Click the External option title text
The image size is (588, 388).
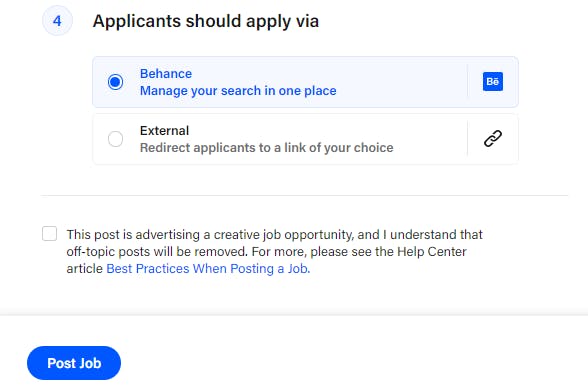(x=164, y=130)
